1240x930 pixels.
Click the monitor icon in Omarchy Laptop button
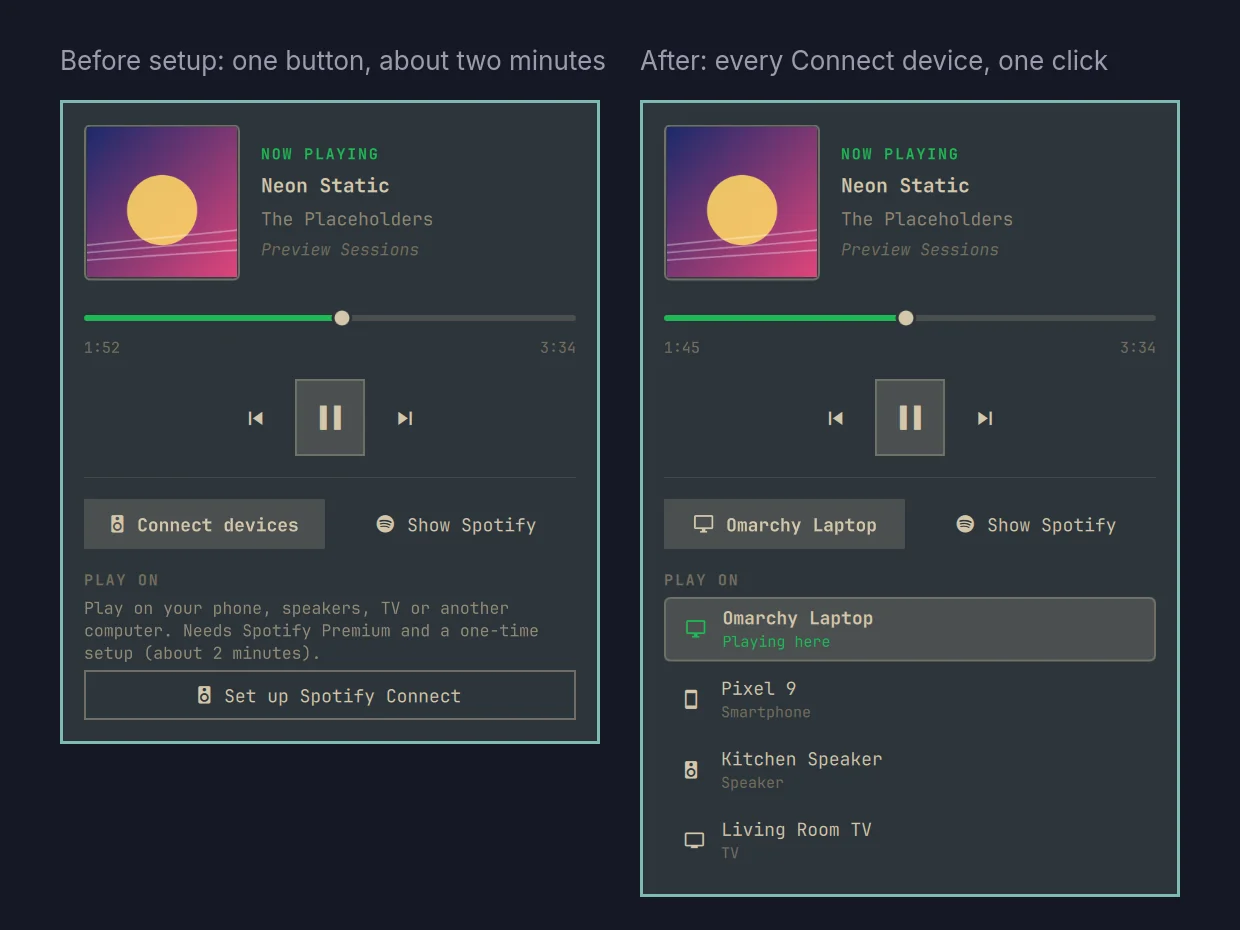[704, 524]
